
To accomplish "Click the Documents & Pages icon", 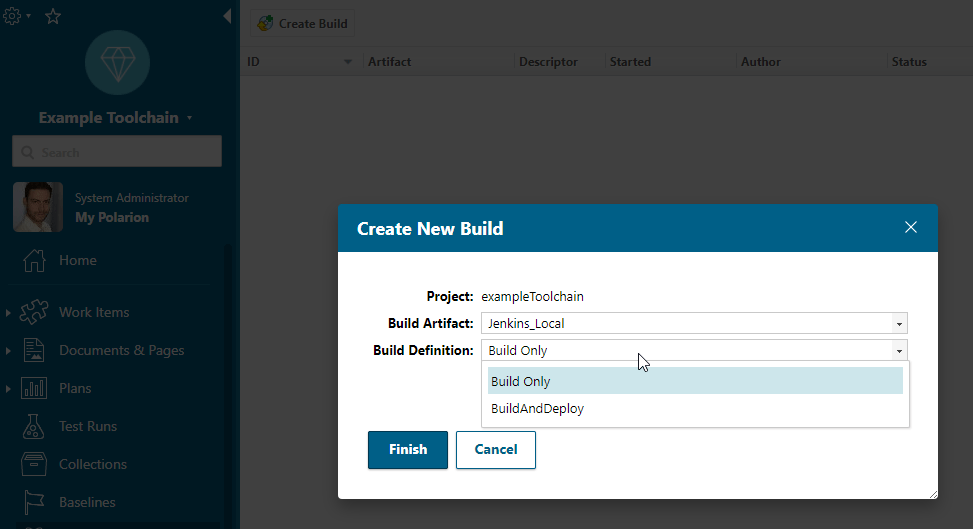I will coord(34,350).
